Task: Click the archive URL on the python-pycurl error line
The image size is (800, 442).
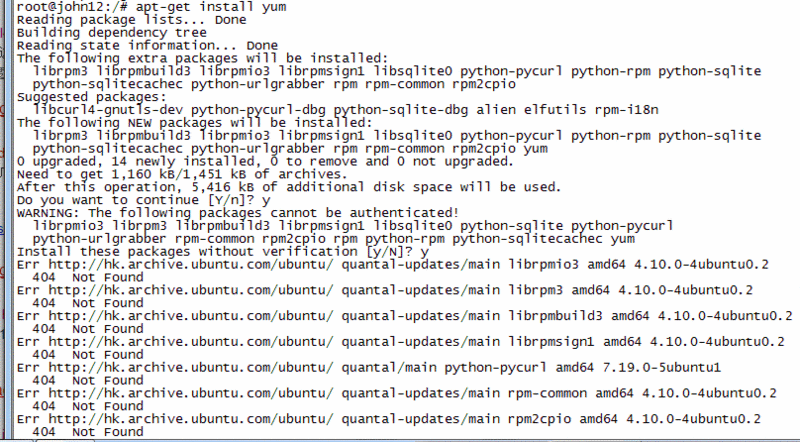Action: 191,367
